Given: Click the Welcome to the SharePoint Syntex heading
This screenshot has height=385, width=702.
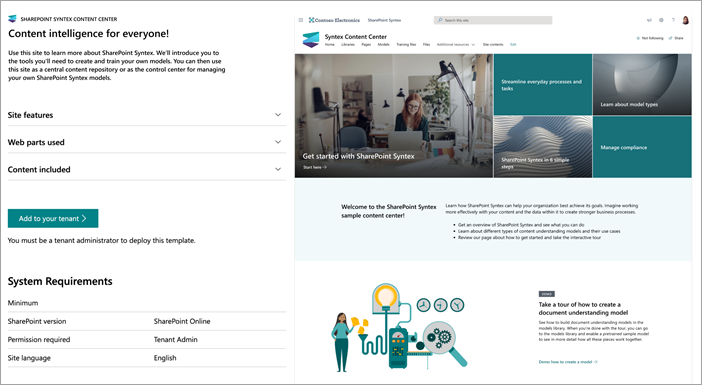Looking at the screenshot, I should [389, 211].
